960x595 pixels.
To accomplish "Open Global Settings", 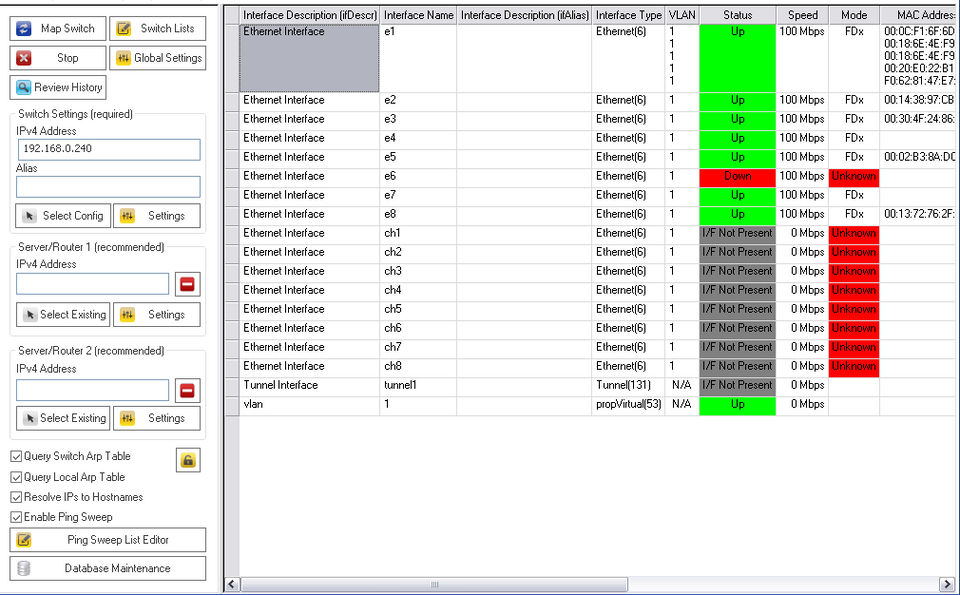I will tap(157, 58).
